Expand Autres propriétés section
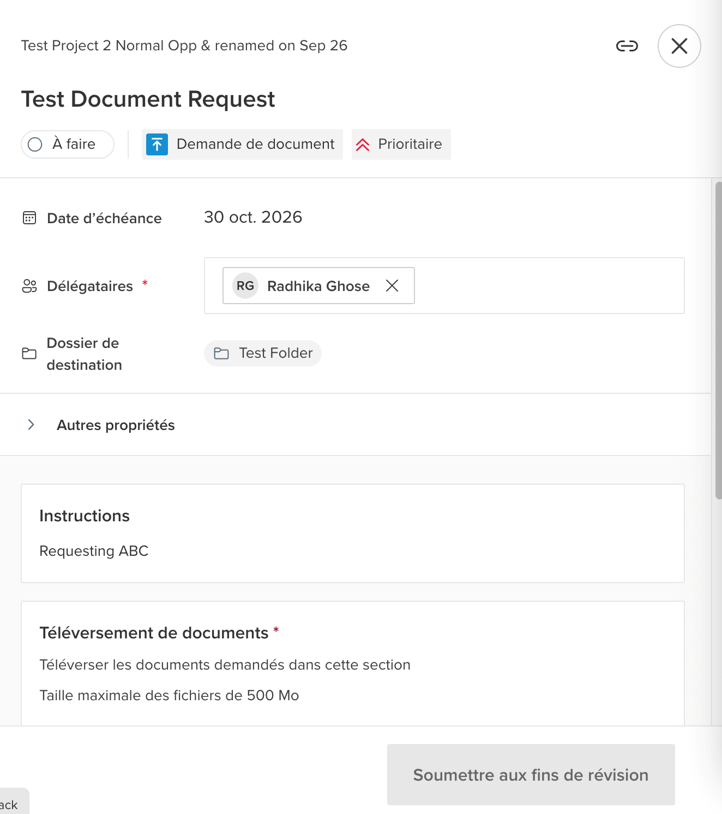722x814 pixels. pos(31,425)
